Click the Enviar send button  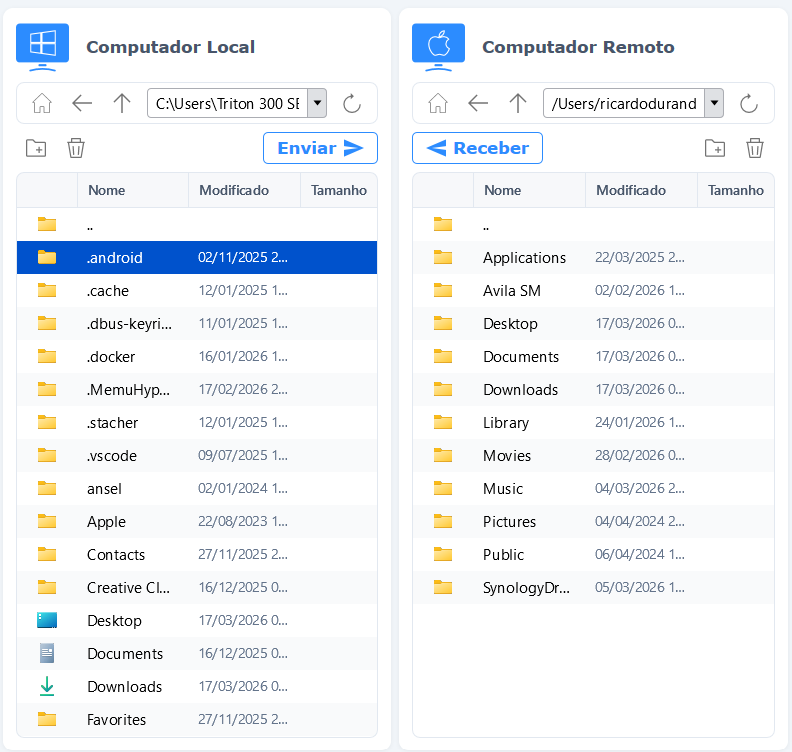coord(320,148)
